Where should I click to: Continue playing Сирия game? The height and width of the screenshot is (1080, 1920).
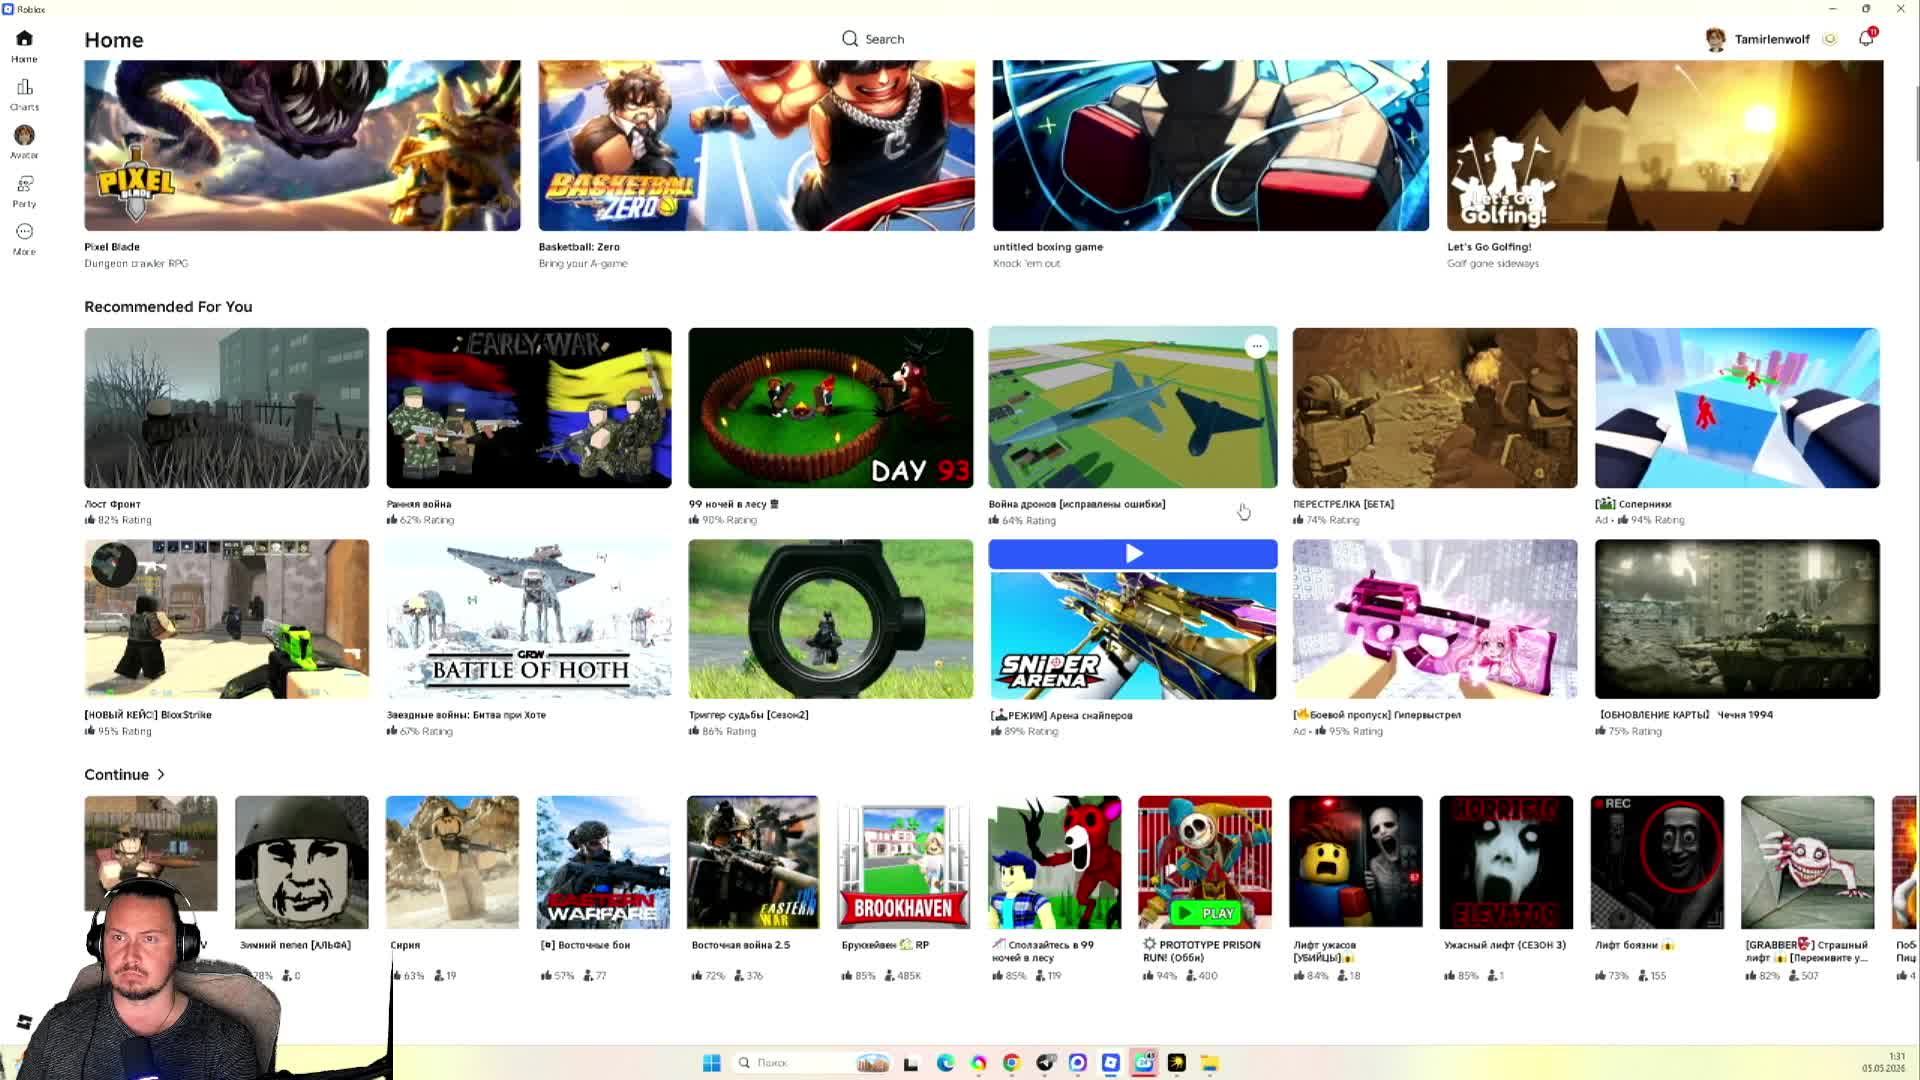452,862
